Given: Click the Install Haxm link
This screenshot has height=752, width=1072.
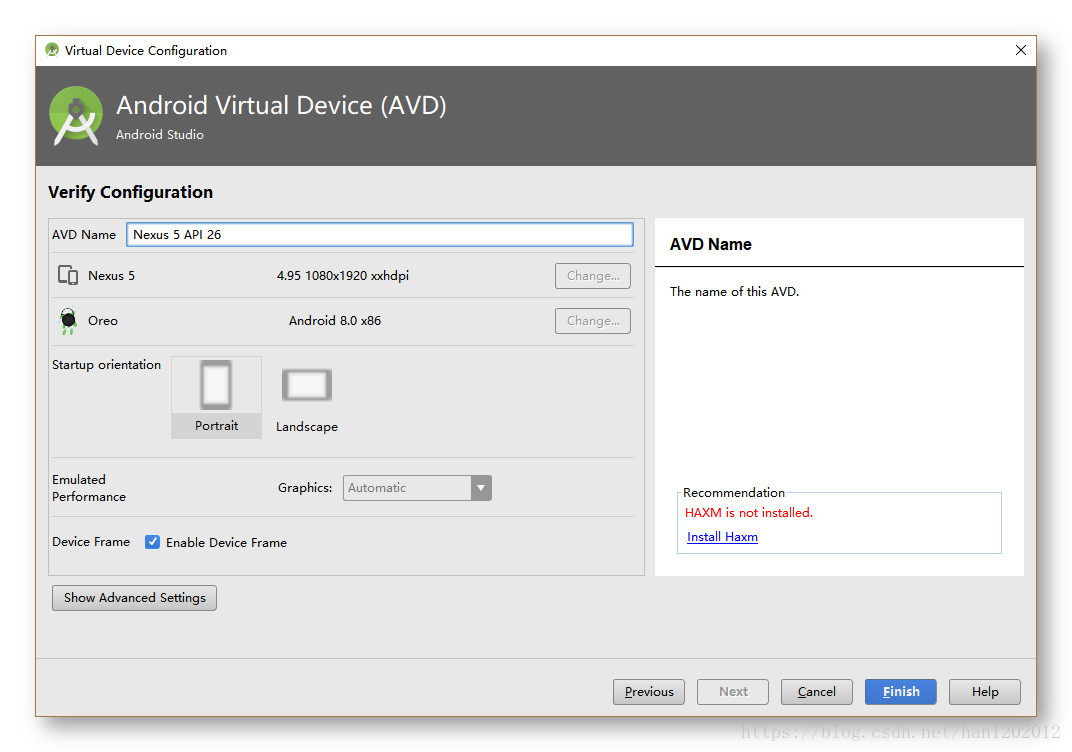Looking at the screenshot, I should tap(722, 537).
